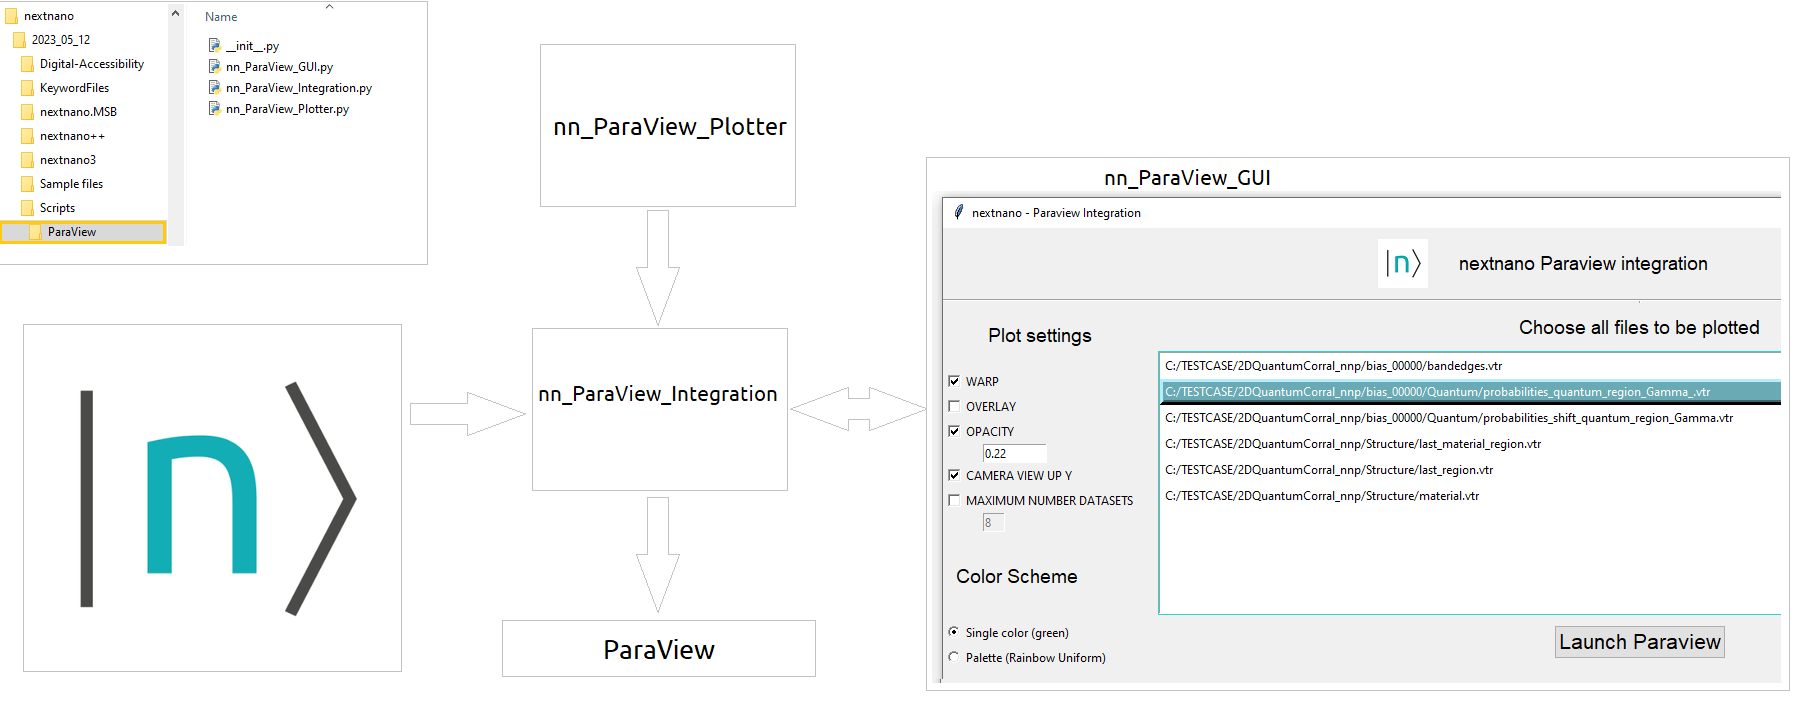This screenshot has height=723, width=1802.
Task: Select Palette (Rainbow Uniform) radio button
Action: (954, 657)
